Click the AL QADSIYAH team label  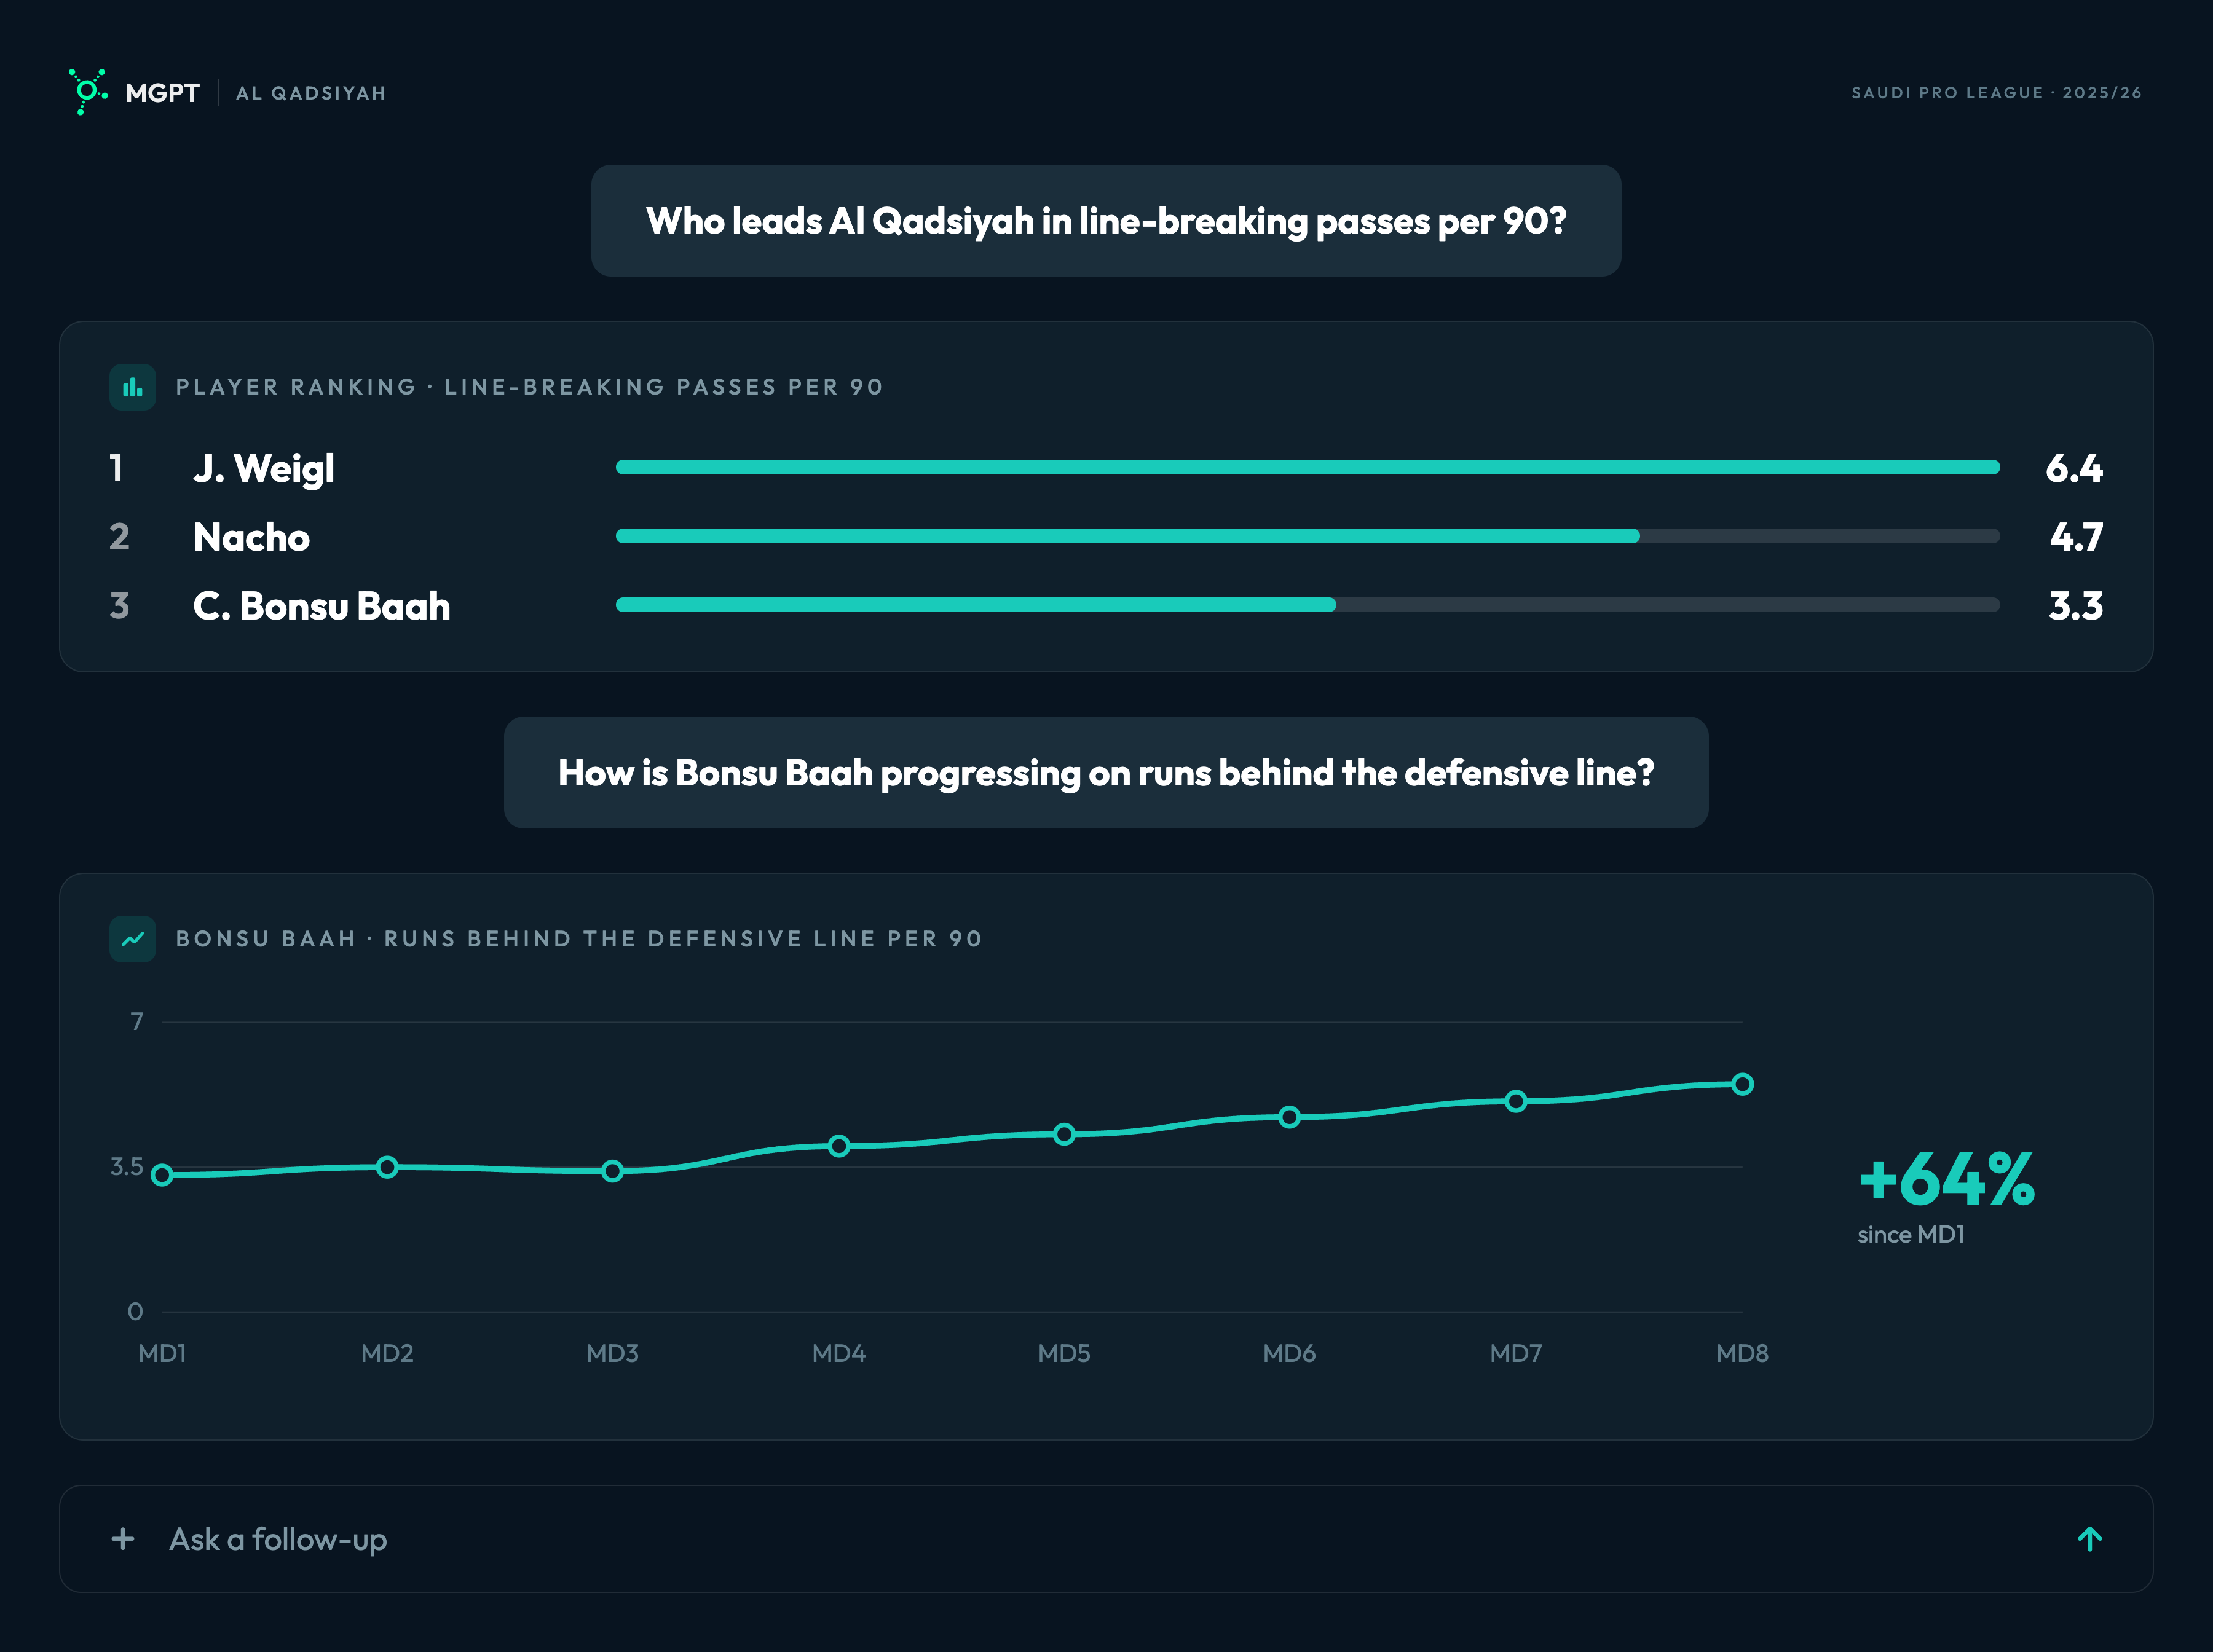click(x=310, y=93)
